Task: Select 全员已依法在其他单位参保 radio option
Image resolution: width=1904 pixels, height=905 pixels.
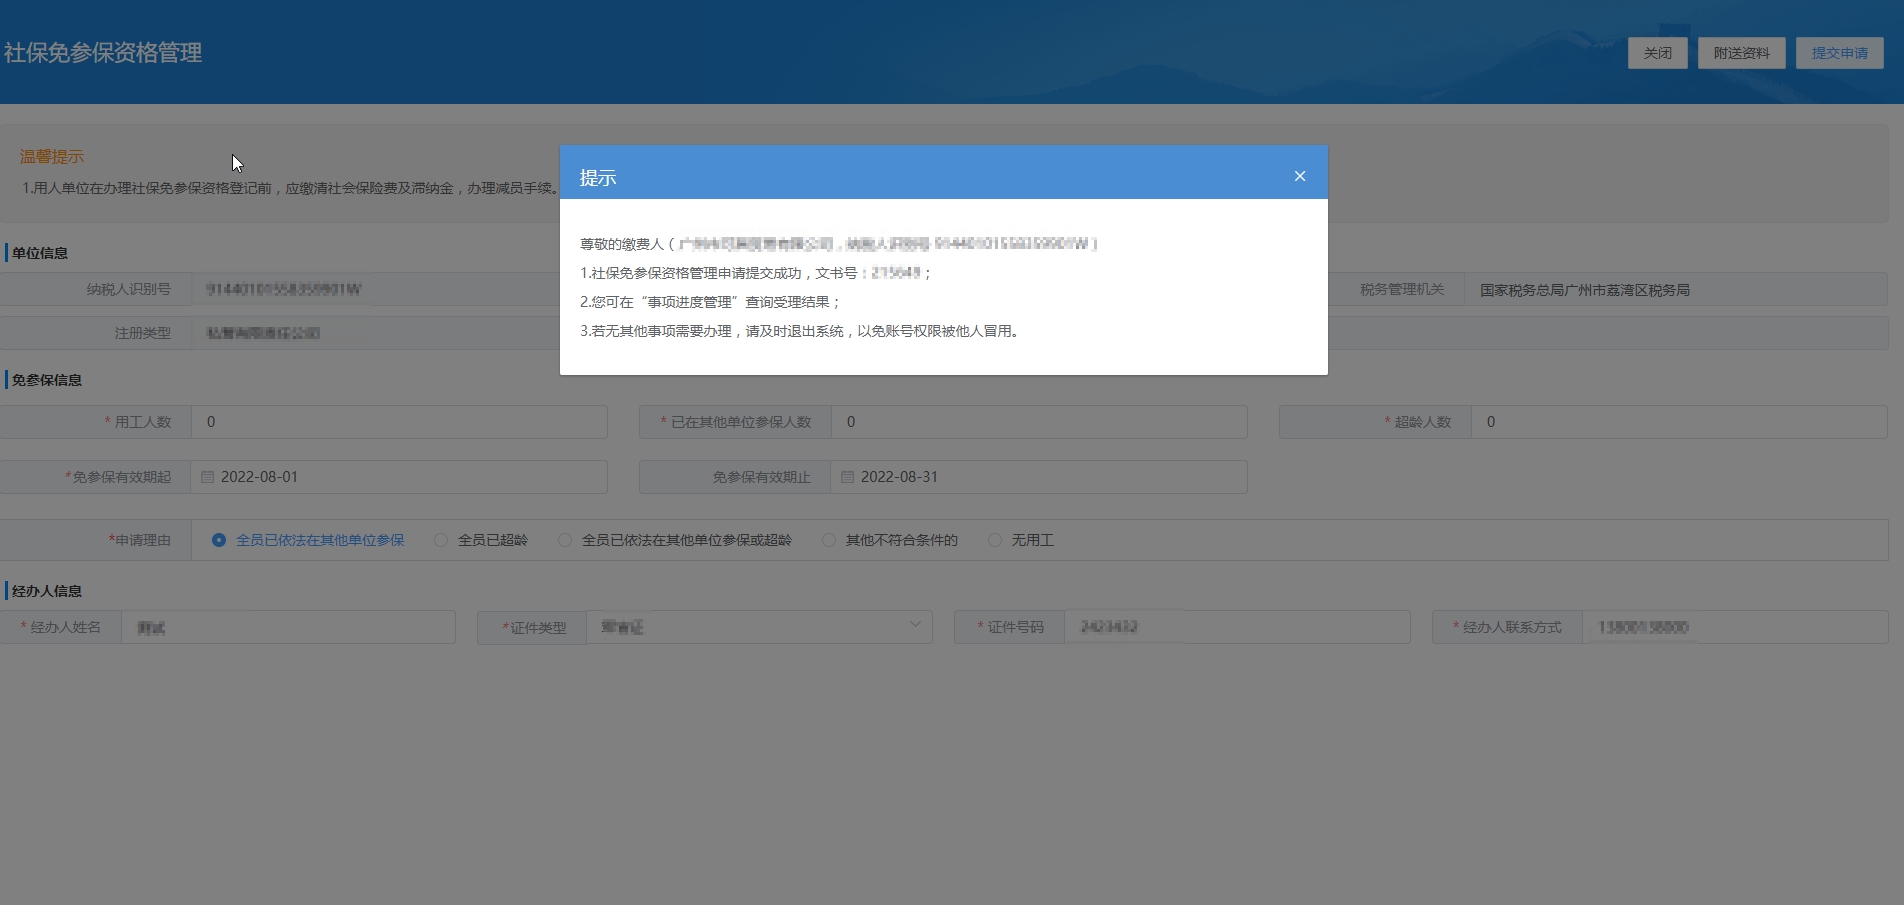Action: [219, 540]
